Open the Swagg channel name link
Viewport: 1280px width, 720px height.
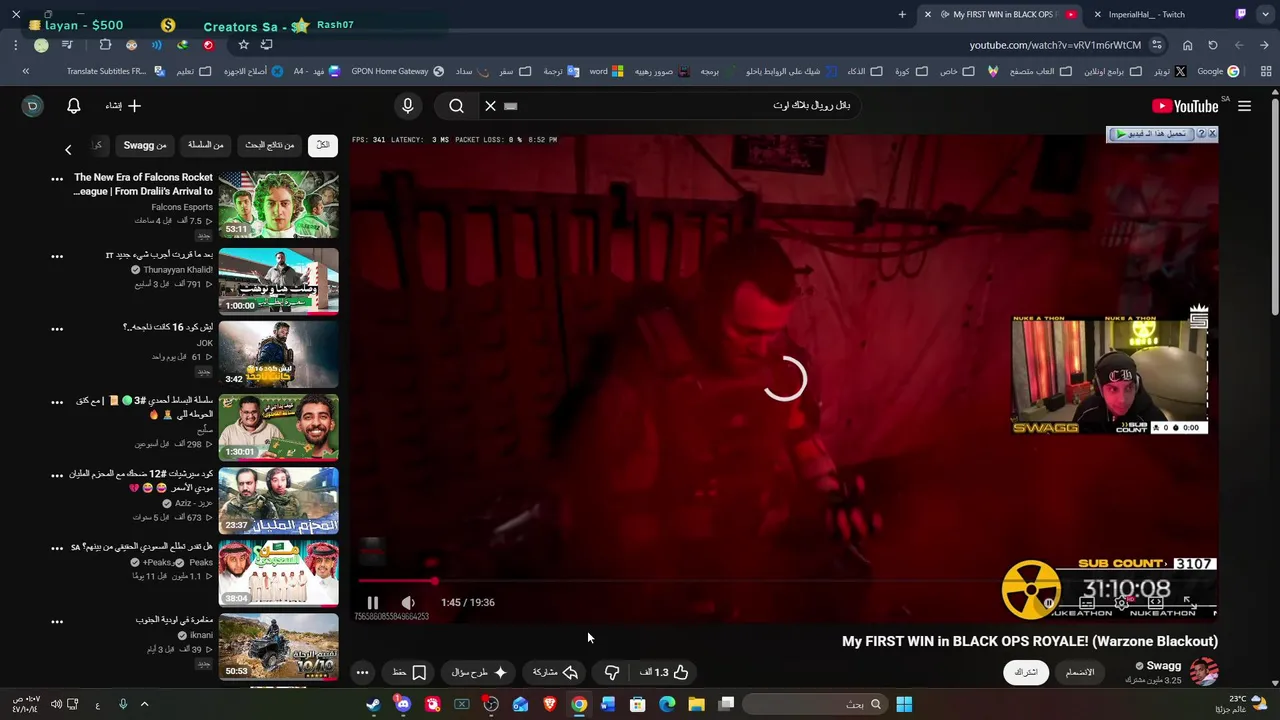(x=1163, y=666)
